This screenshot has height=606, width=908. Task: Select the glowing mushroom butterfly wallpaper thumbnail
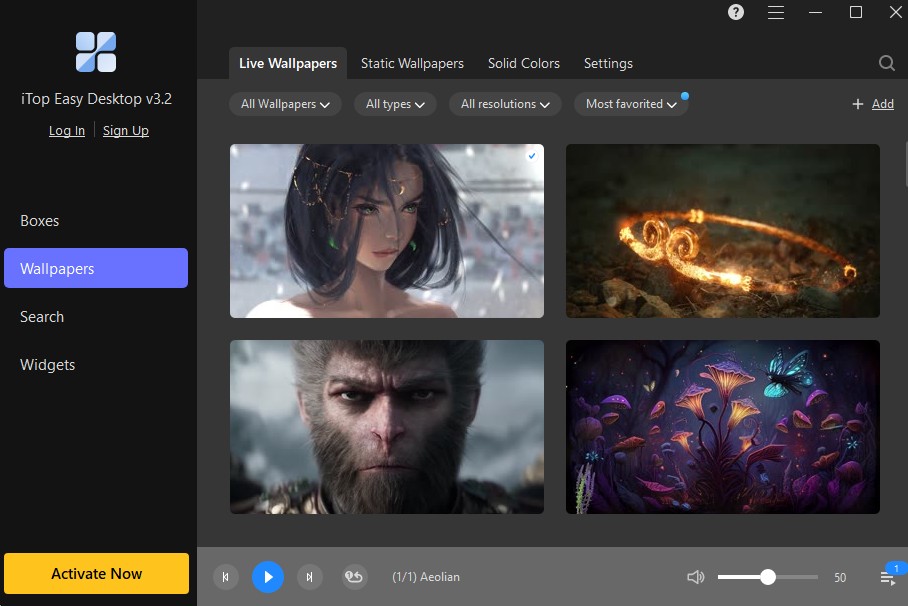(x=722, y=427)
